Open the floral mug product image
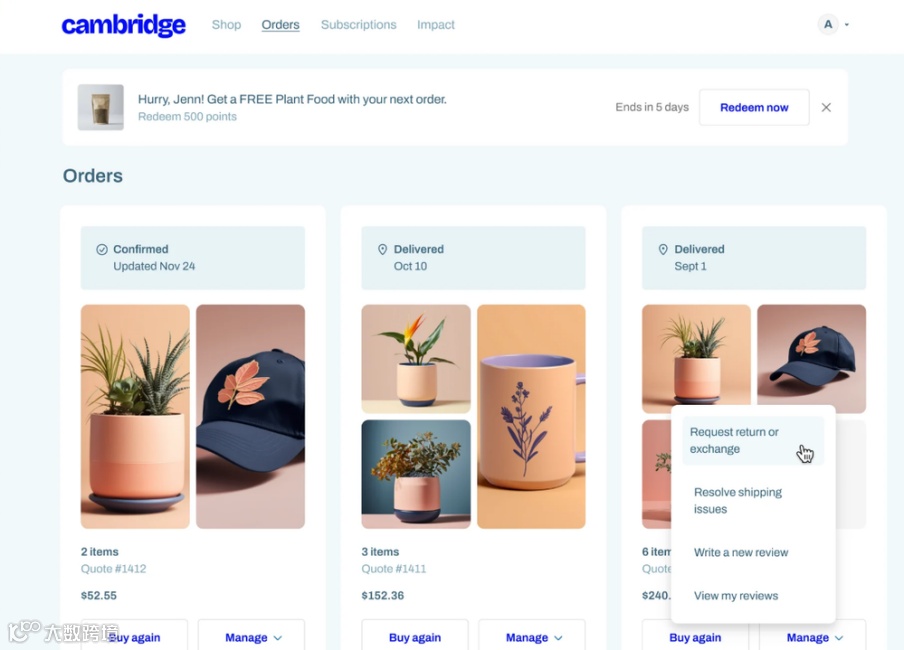904x650 pixels. pos(531,416)
